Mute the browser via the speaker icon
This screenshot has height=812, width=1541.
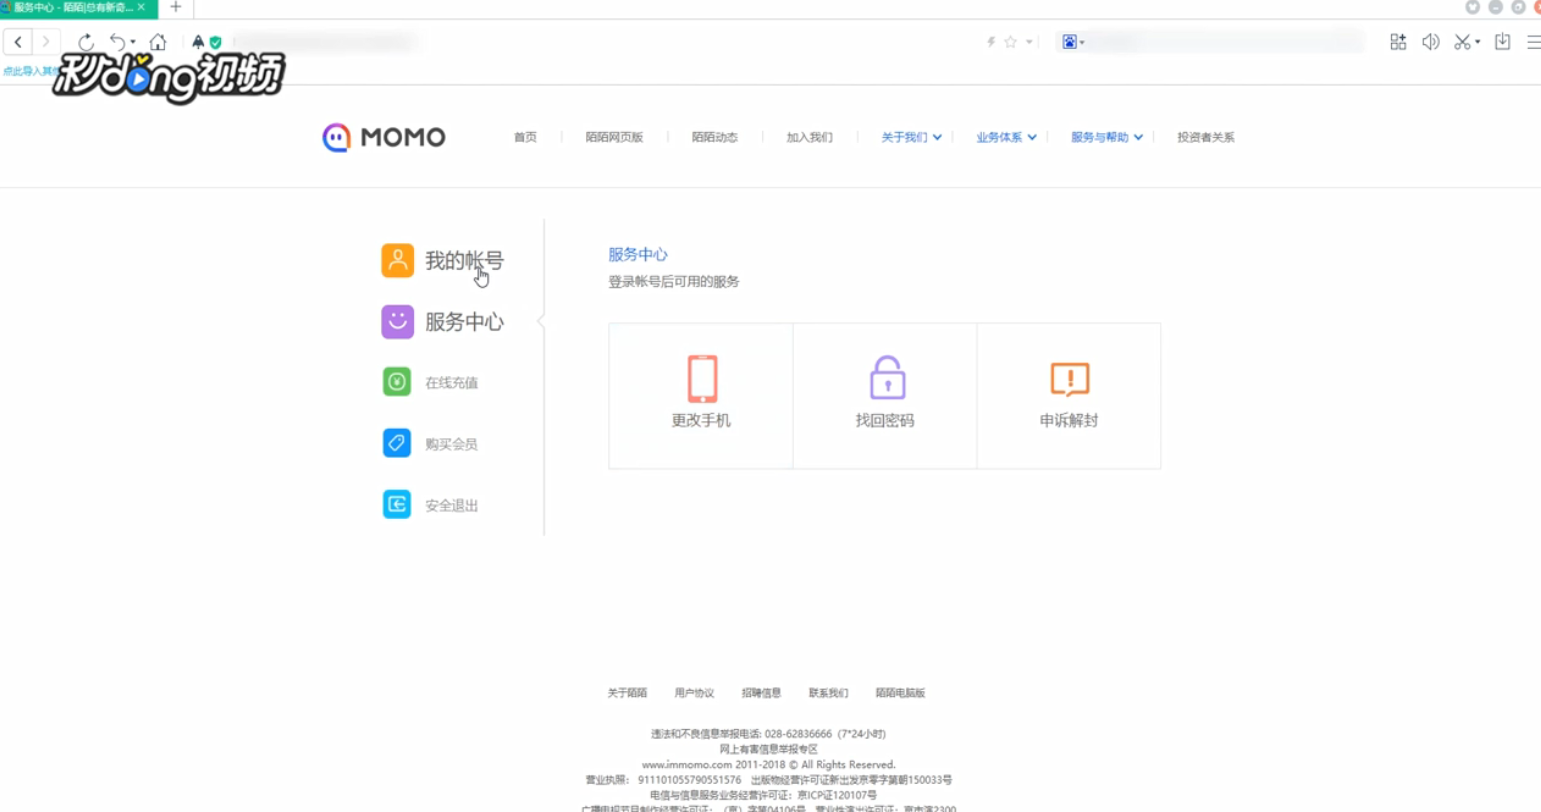1430,41
